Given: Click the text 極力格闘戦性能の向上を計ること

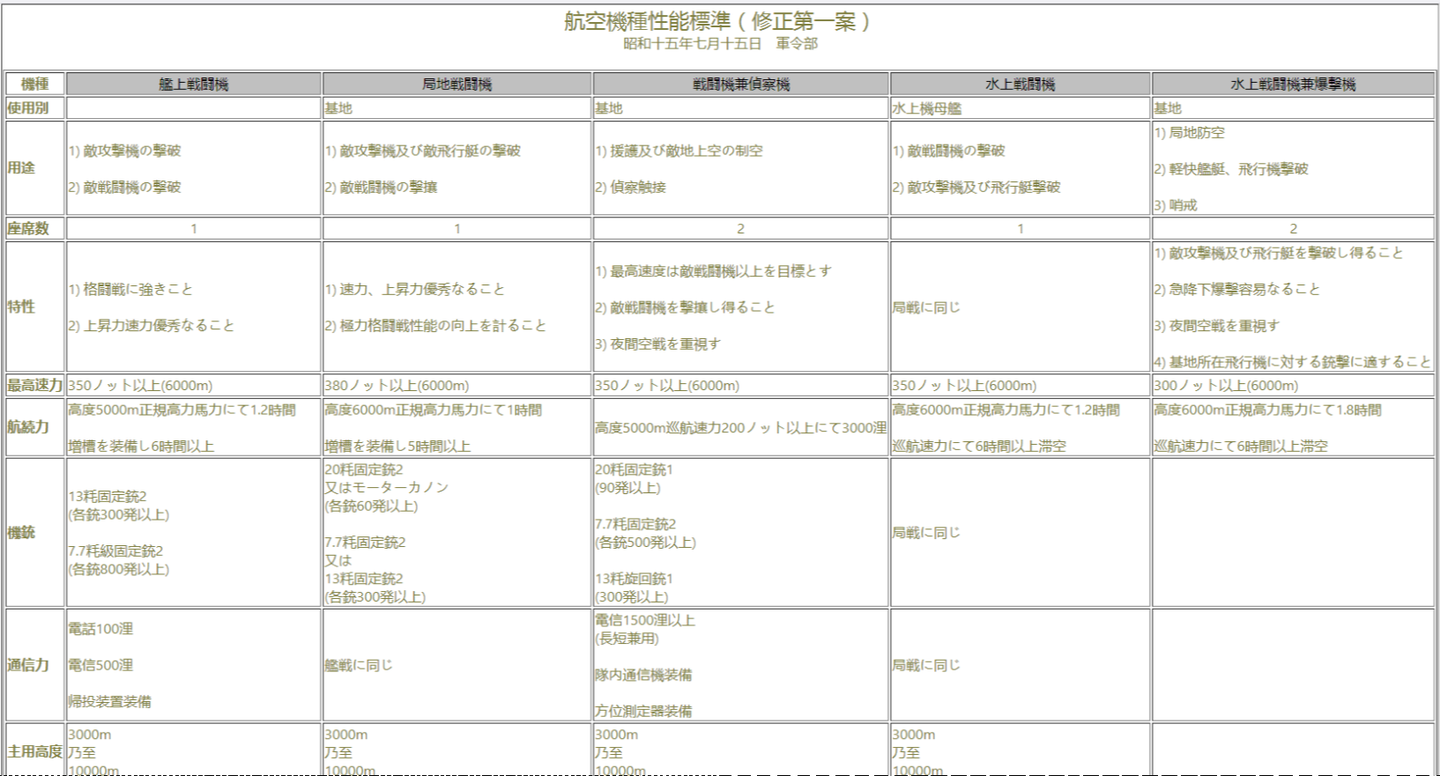Looking at the screenshot, I should 443,325.
